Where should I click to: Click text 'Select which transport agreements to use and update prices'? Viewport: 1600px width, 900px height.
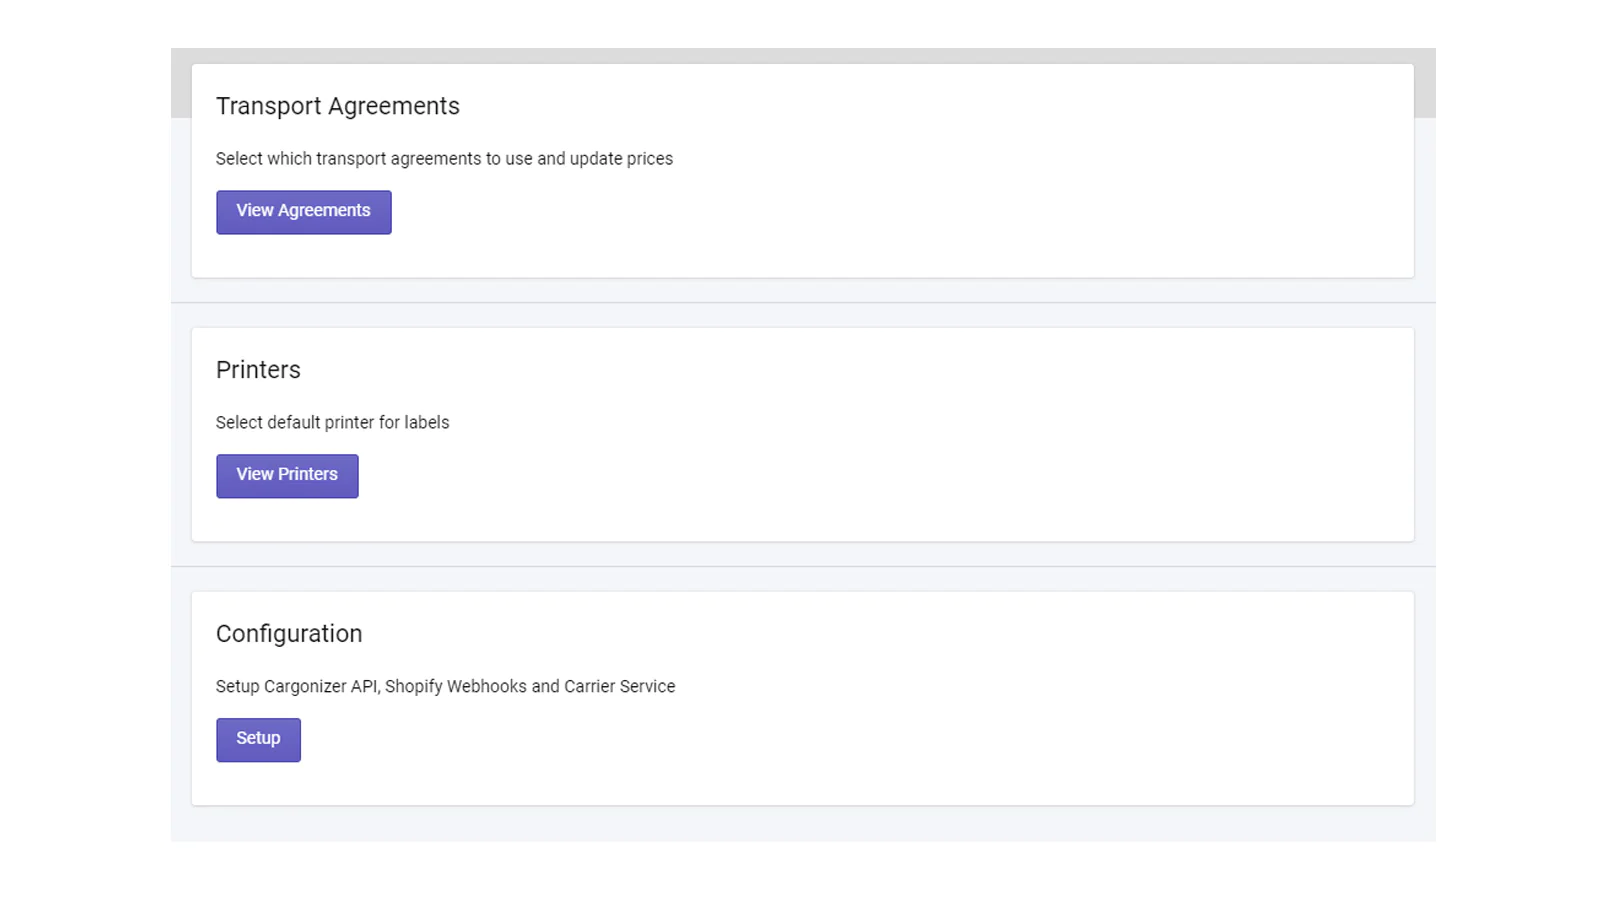pos(444,159)
